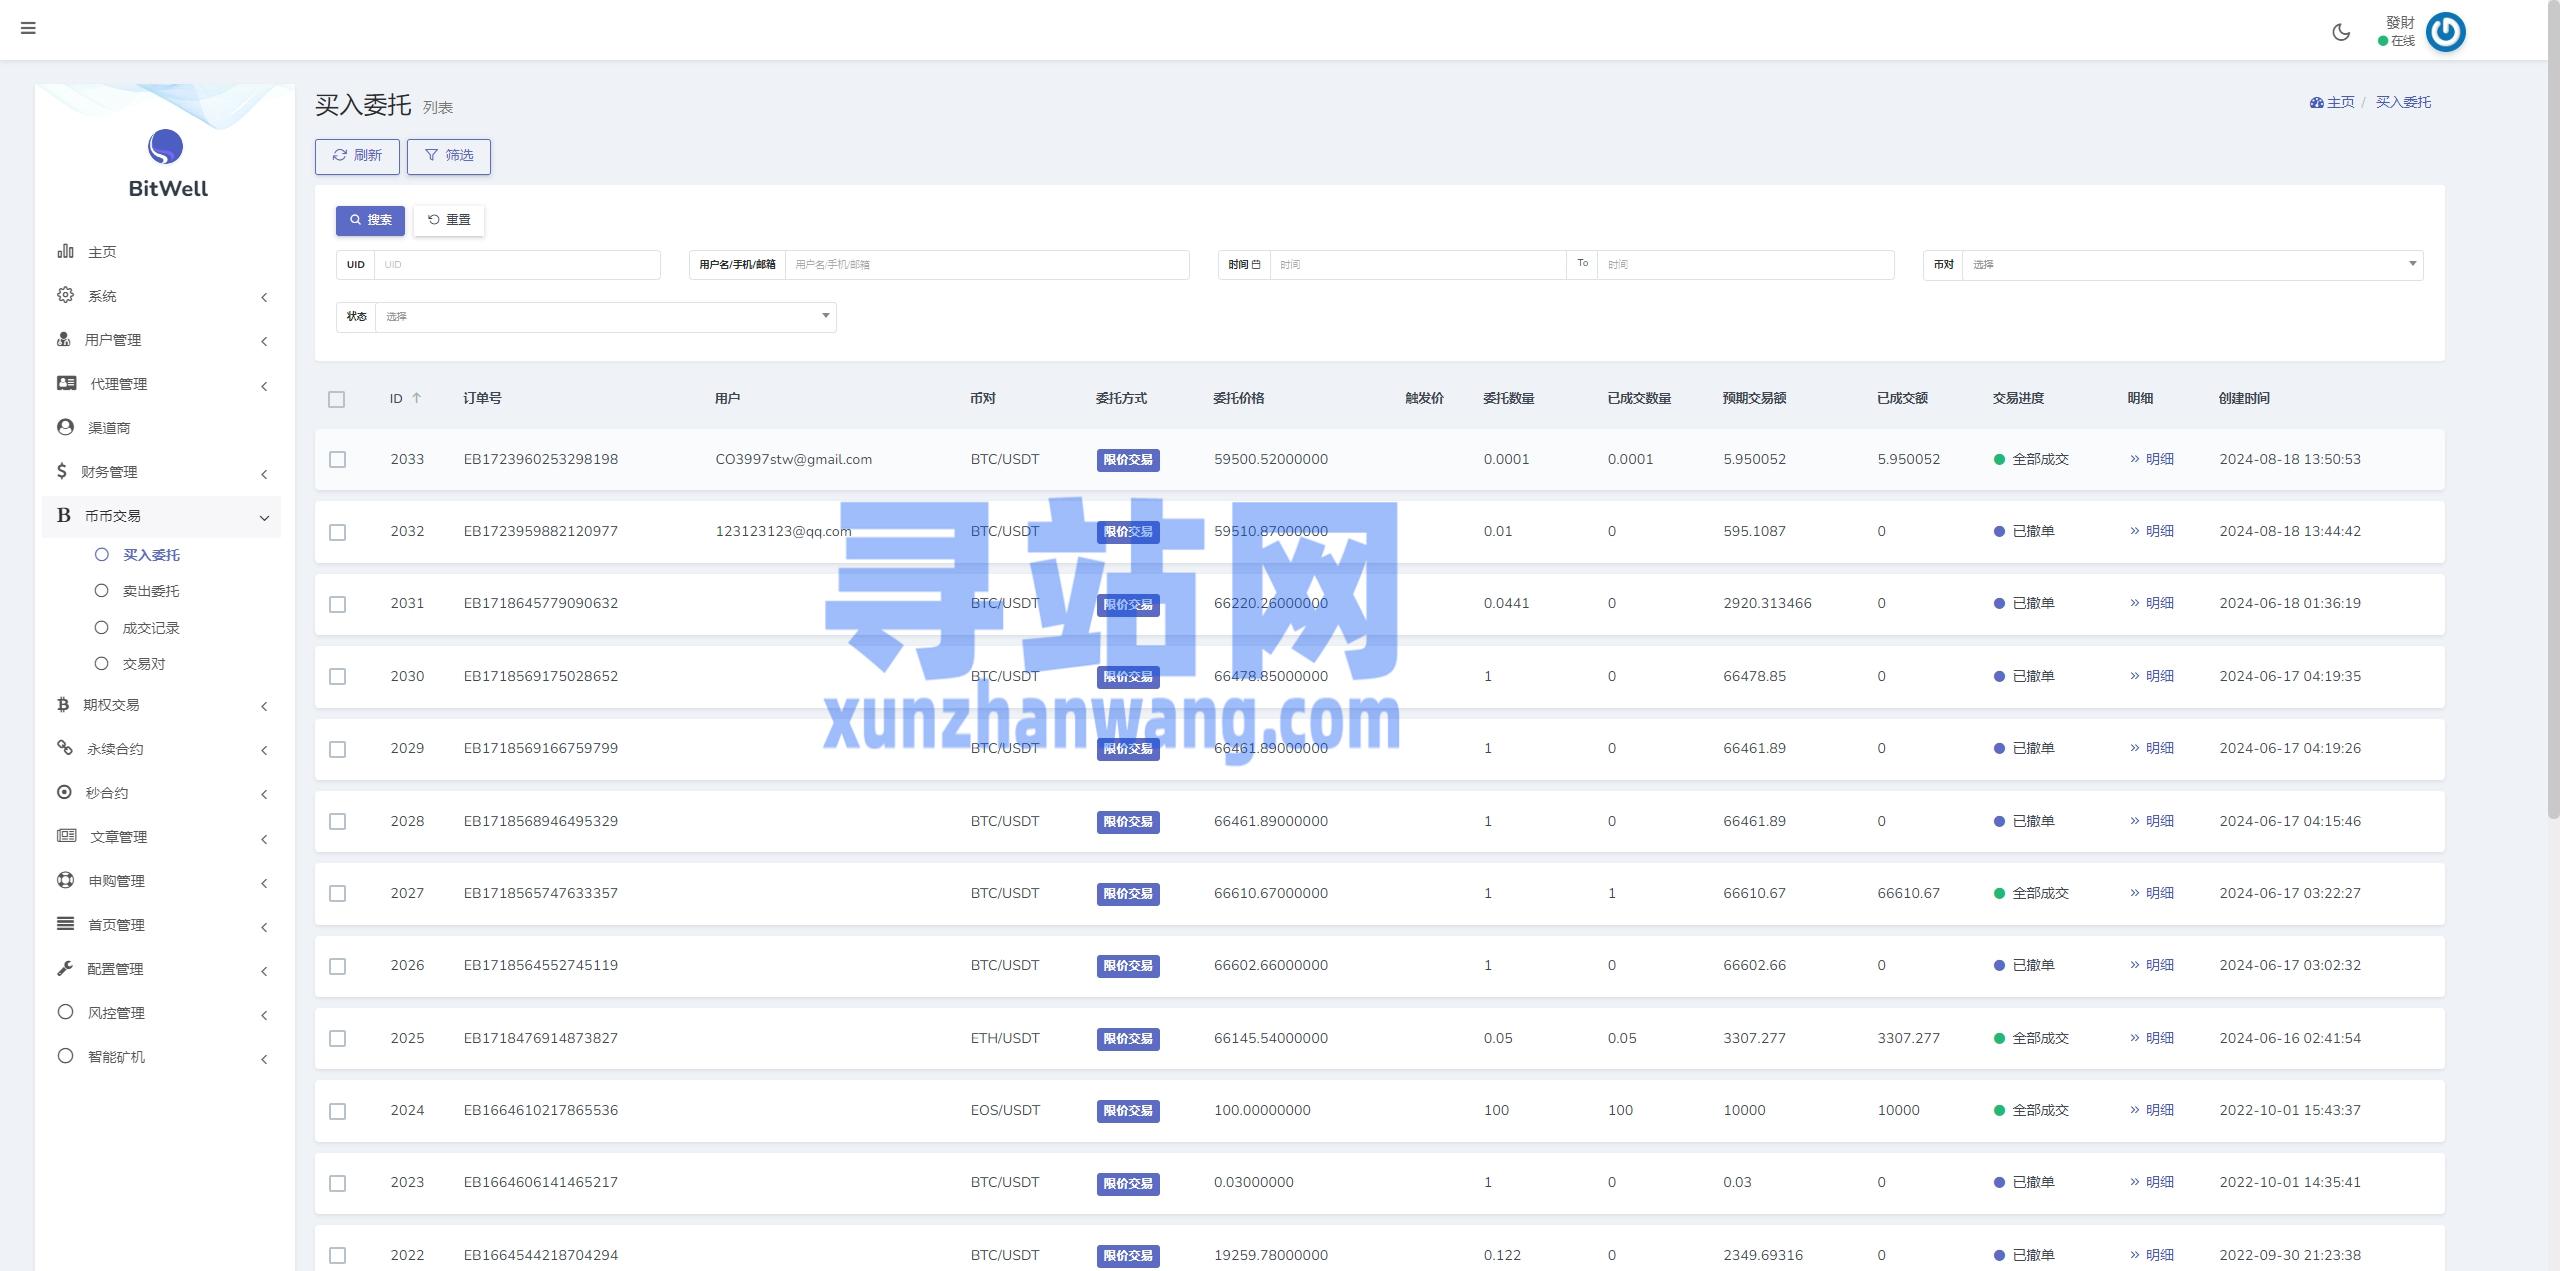
Task: Go to 主页 in the sidebar
Action: (x=102, y=252)
